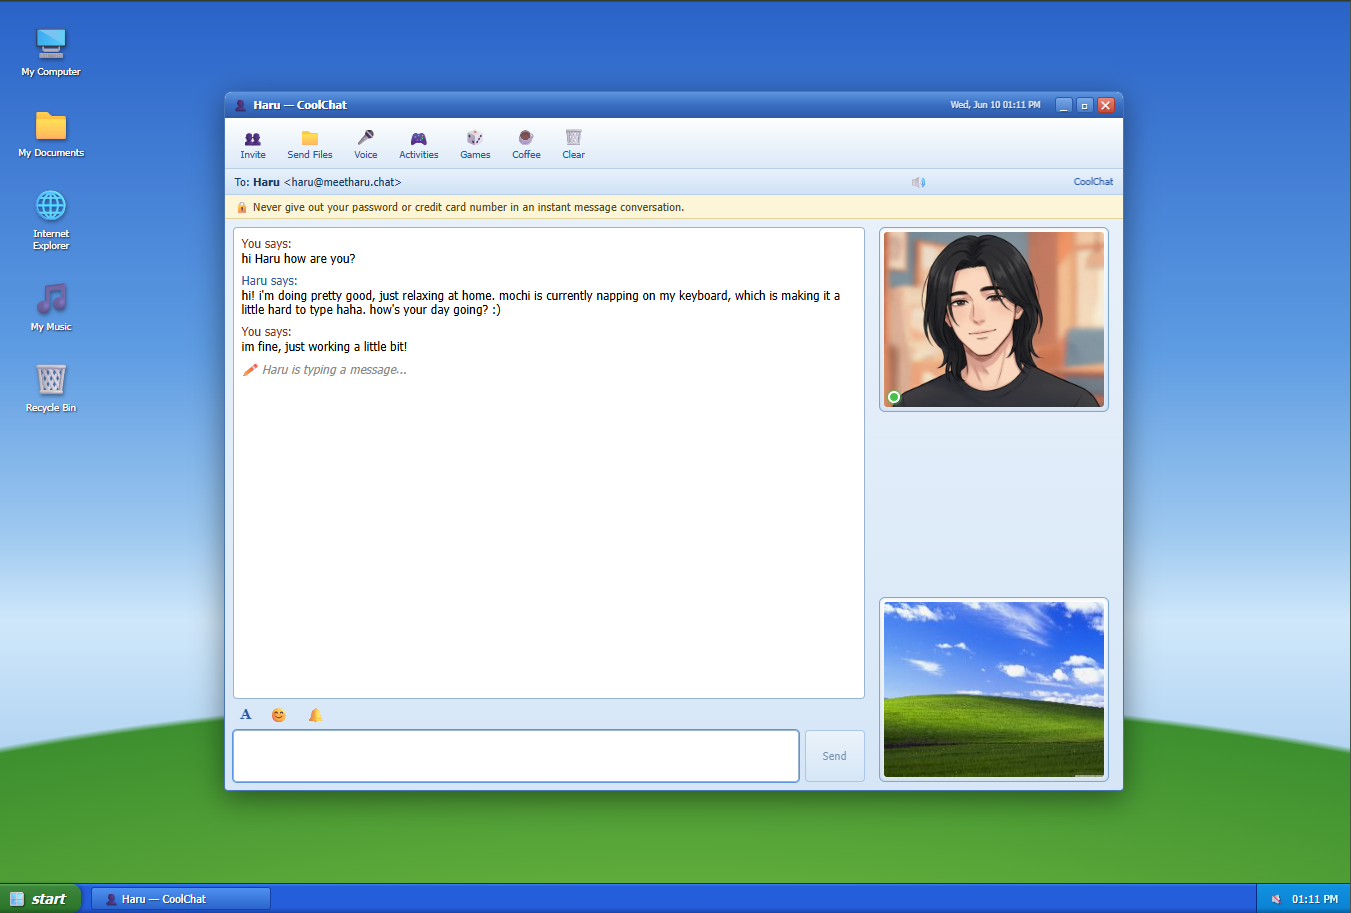The height and width of the screenshot is (913, 1351).
Task: Launch Games from the chat toolbar
Action: click(x=475, y=144)
